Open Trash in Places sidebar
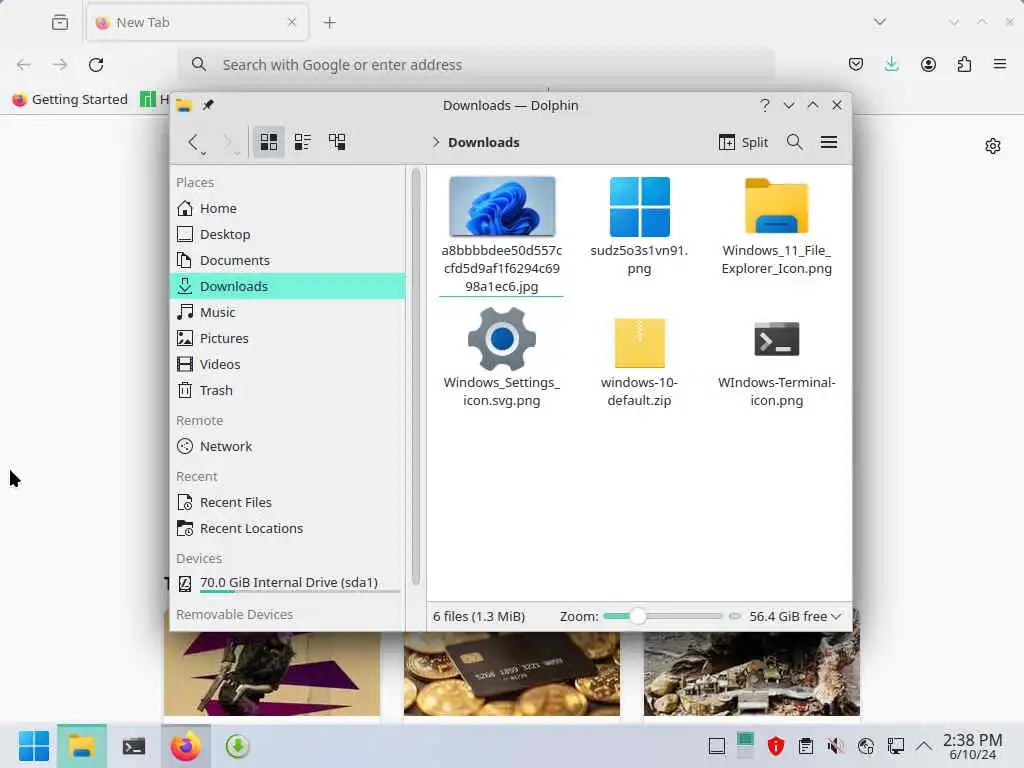Image resolution: width=1024 pixels, height=768 pixels. click(x=287, y=391)
